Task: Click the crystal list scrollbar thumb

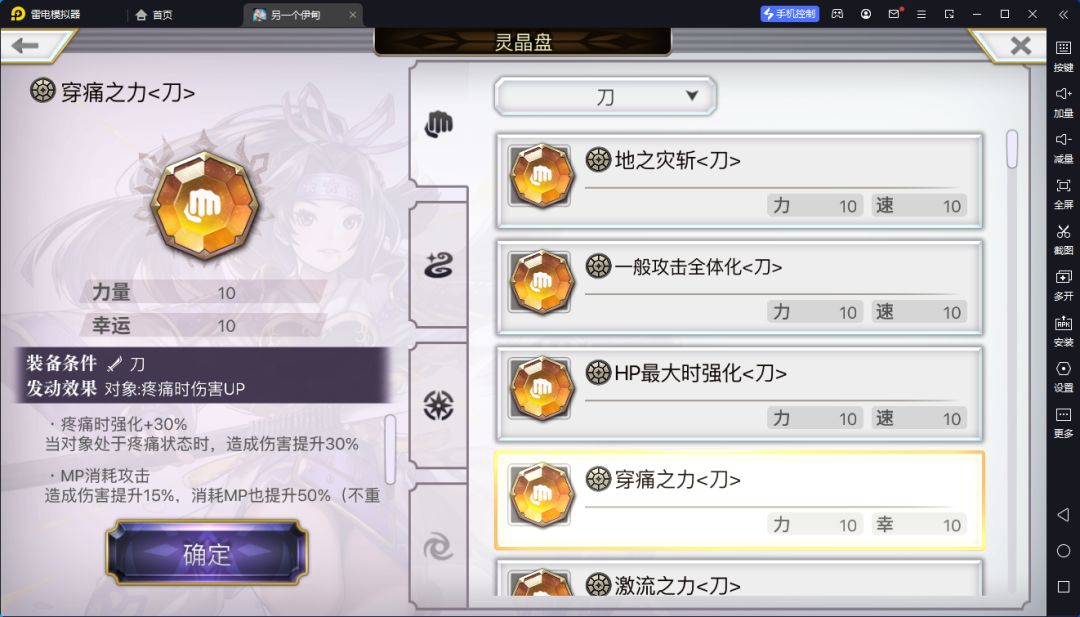Action: coord(1012,149)
